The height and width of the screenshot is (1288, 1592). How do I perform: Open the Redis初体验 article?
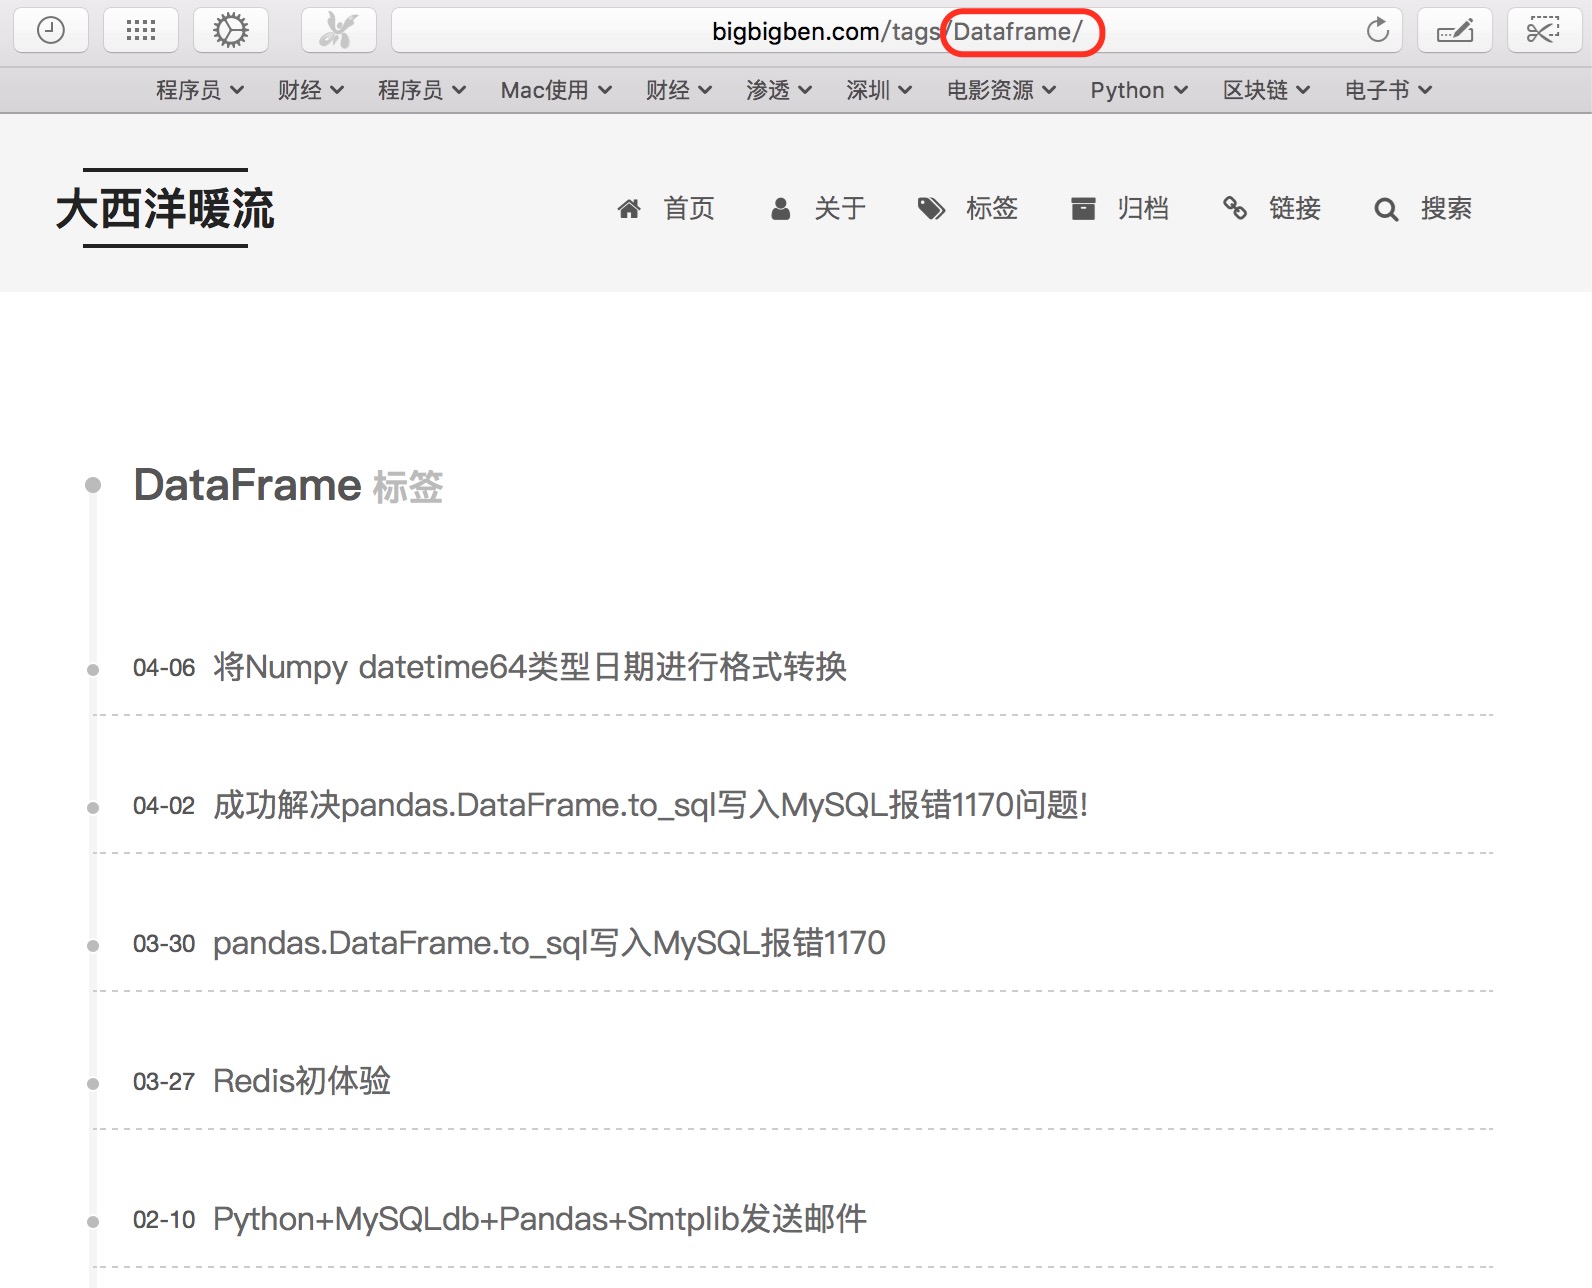[x=302, y=1081]
